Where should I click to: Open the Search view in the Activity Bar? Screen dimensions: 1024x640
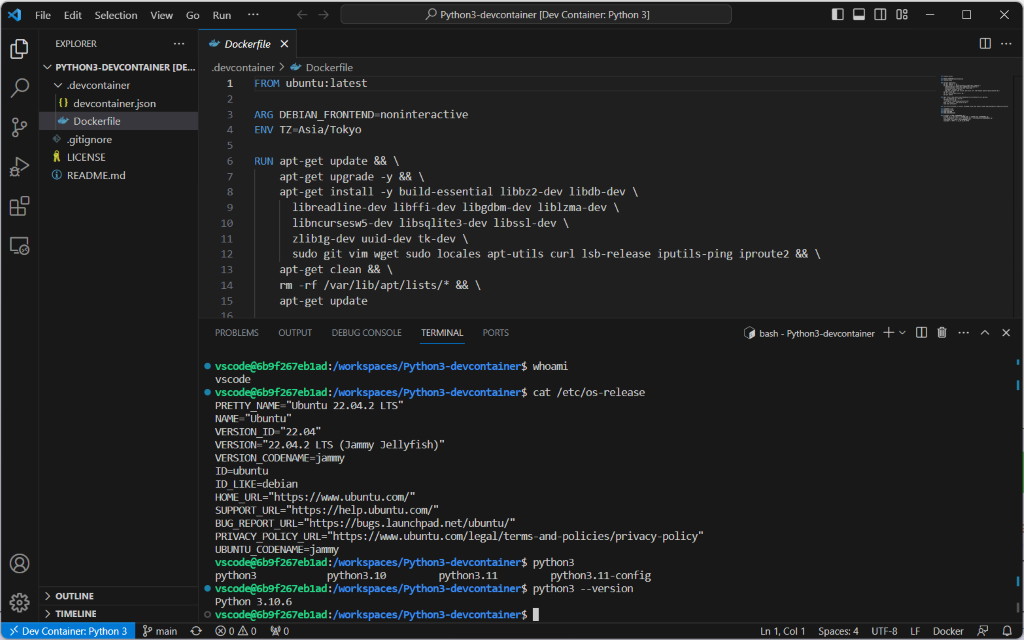[21, 88]
